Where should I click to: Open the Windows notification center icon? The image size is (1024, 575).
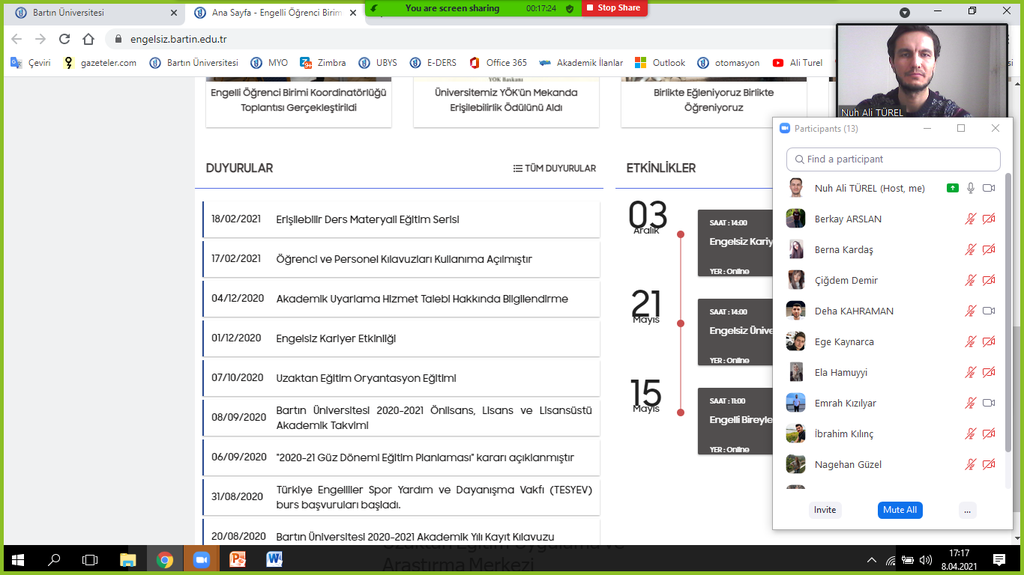(999, 560)
